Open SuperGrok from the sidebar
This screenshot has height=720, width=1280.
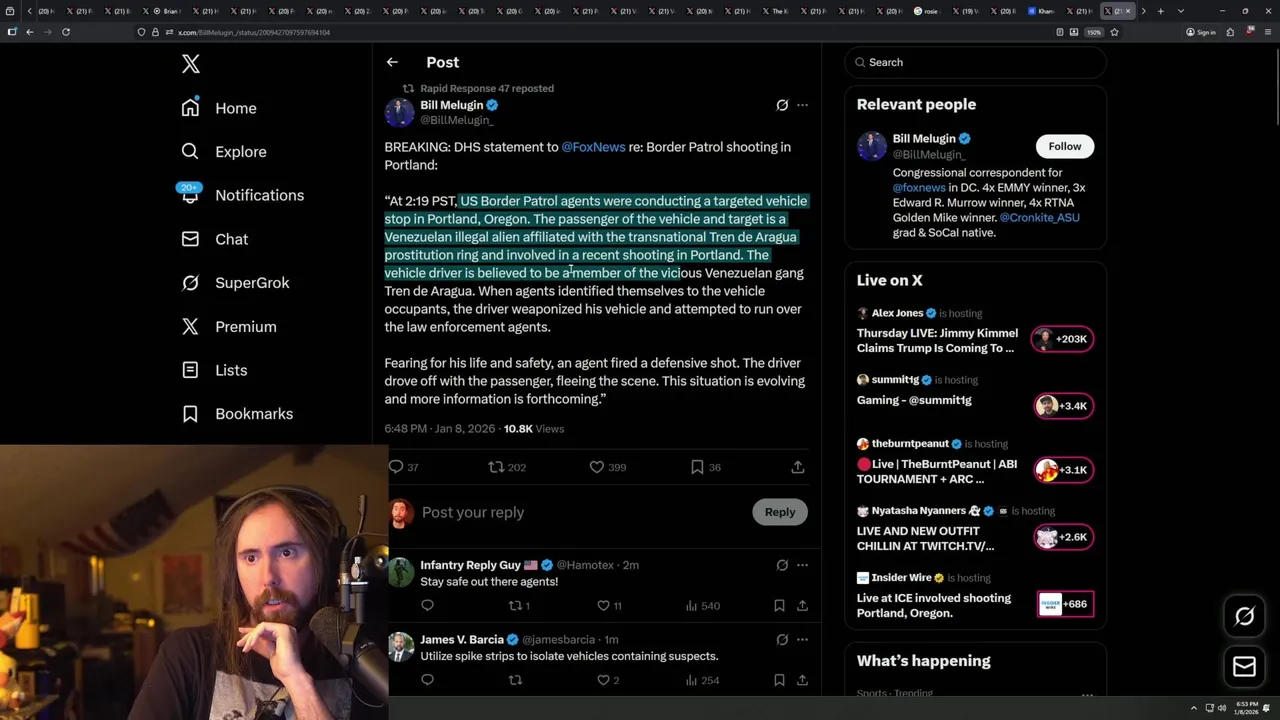(x=235, y=283)
